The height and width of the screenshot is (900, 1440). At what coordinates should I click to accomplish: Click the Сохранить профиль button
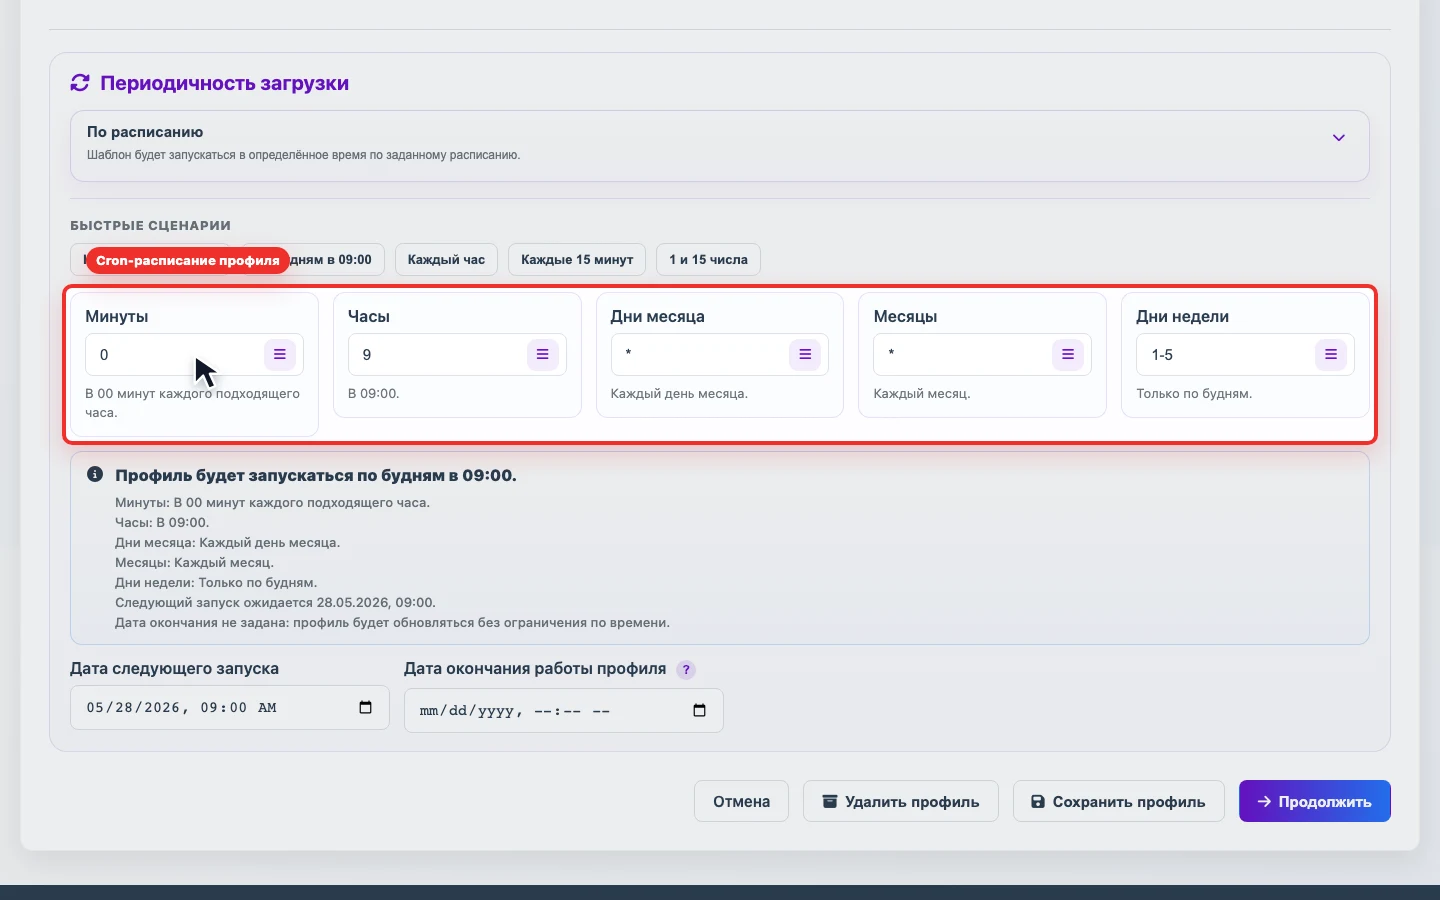(x=1119, y=801)
